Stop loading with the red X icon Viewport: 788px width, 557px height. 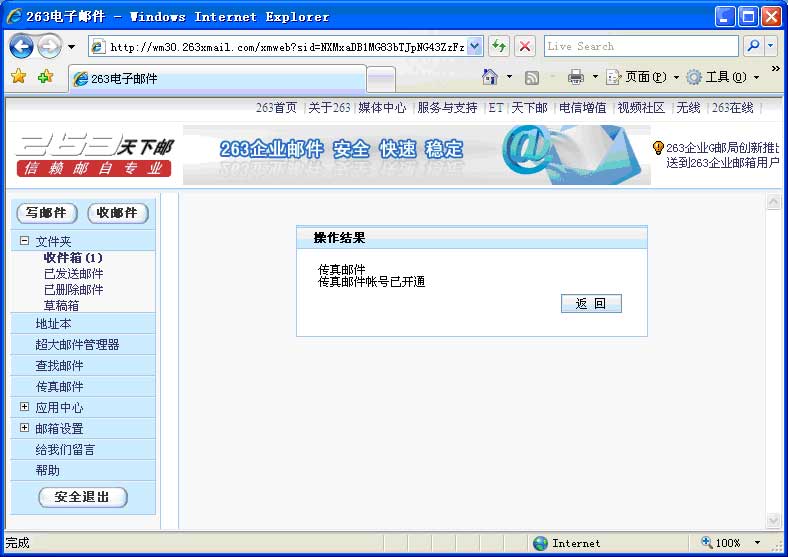pos(525,47)
